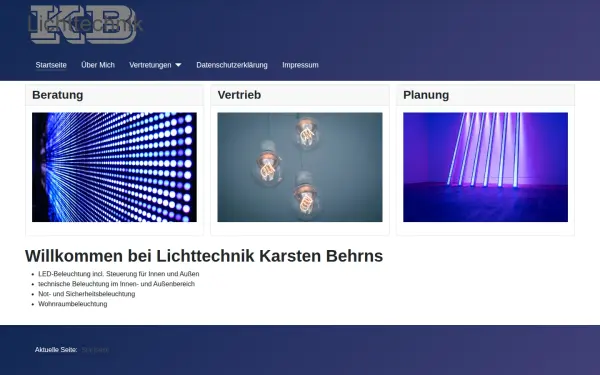Click the faded Startseite breadcrumb in footer
Image resolution: width=600 pixels, height=375 pixels.
tap(95, 350)
